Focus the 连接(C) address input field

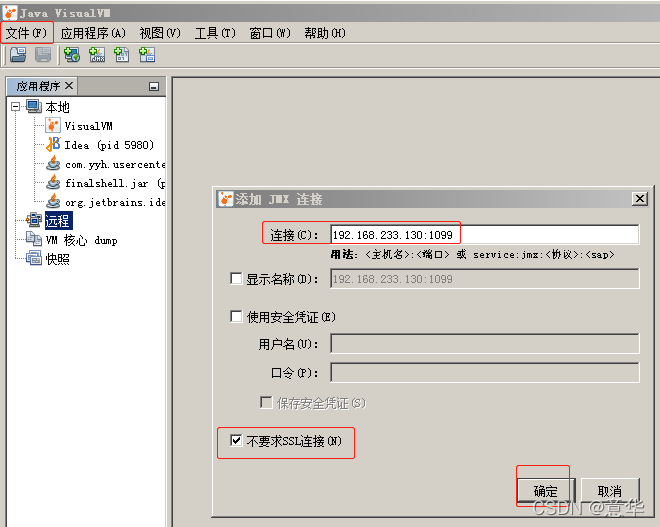[x=484, y=234]
